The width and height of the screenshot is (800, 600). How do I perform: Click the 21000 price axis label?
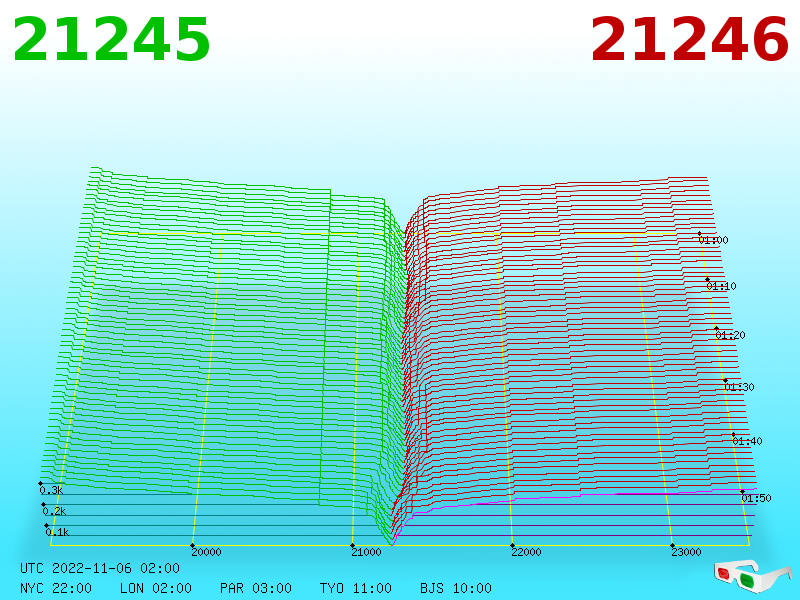click(x=366, y=552)
